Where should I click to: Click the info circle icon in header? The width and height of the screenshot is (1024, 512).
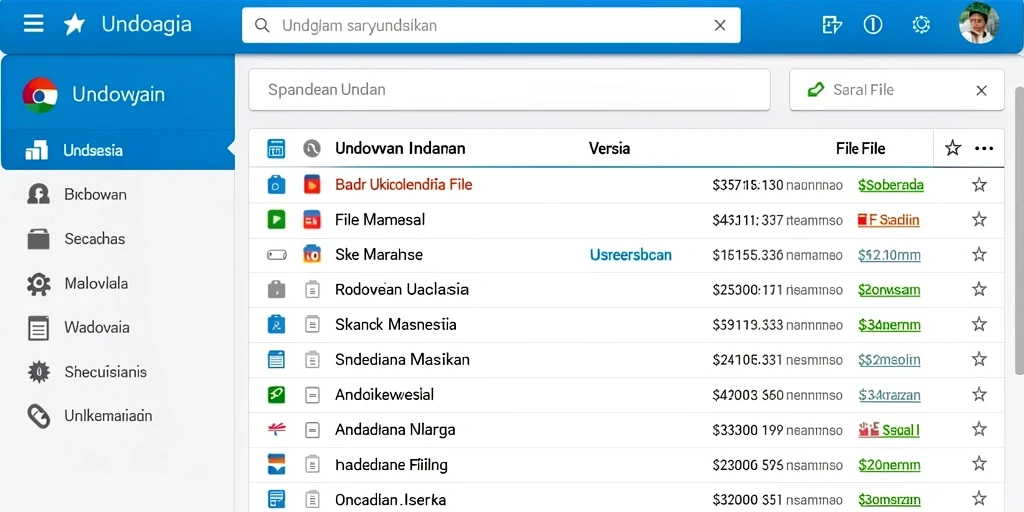tap(873, 25)
